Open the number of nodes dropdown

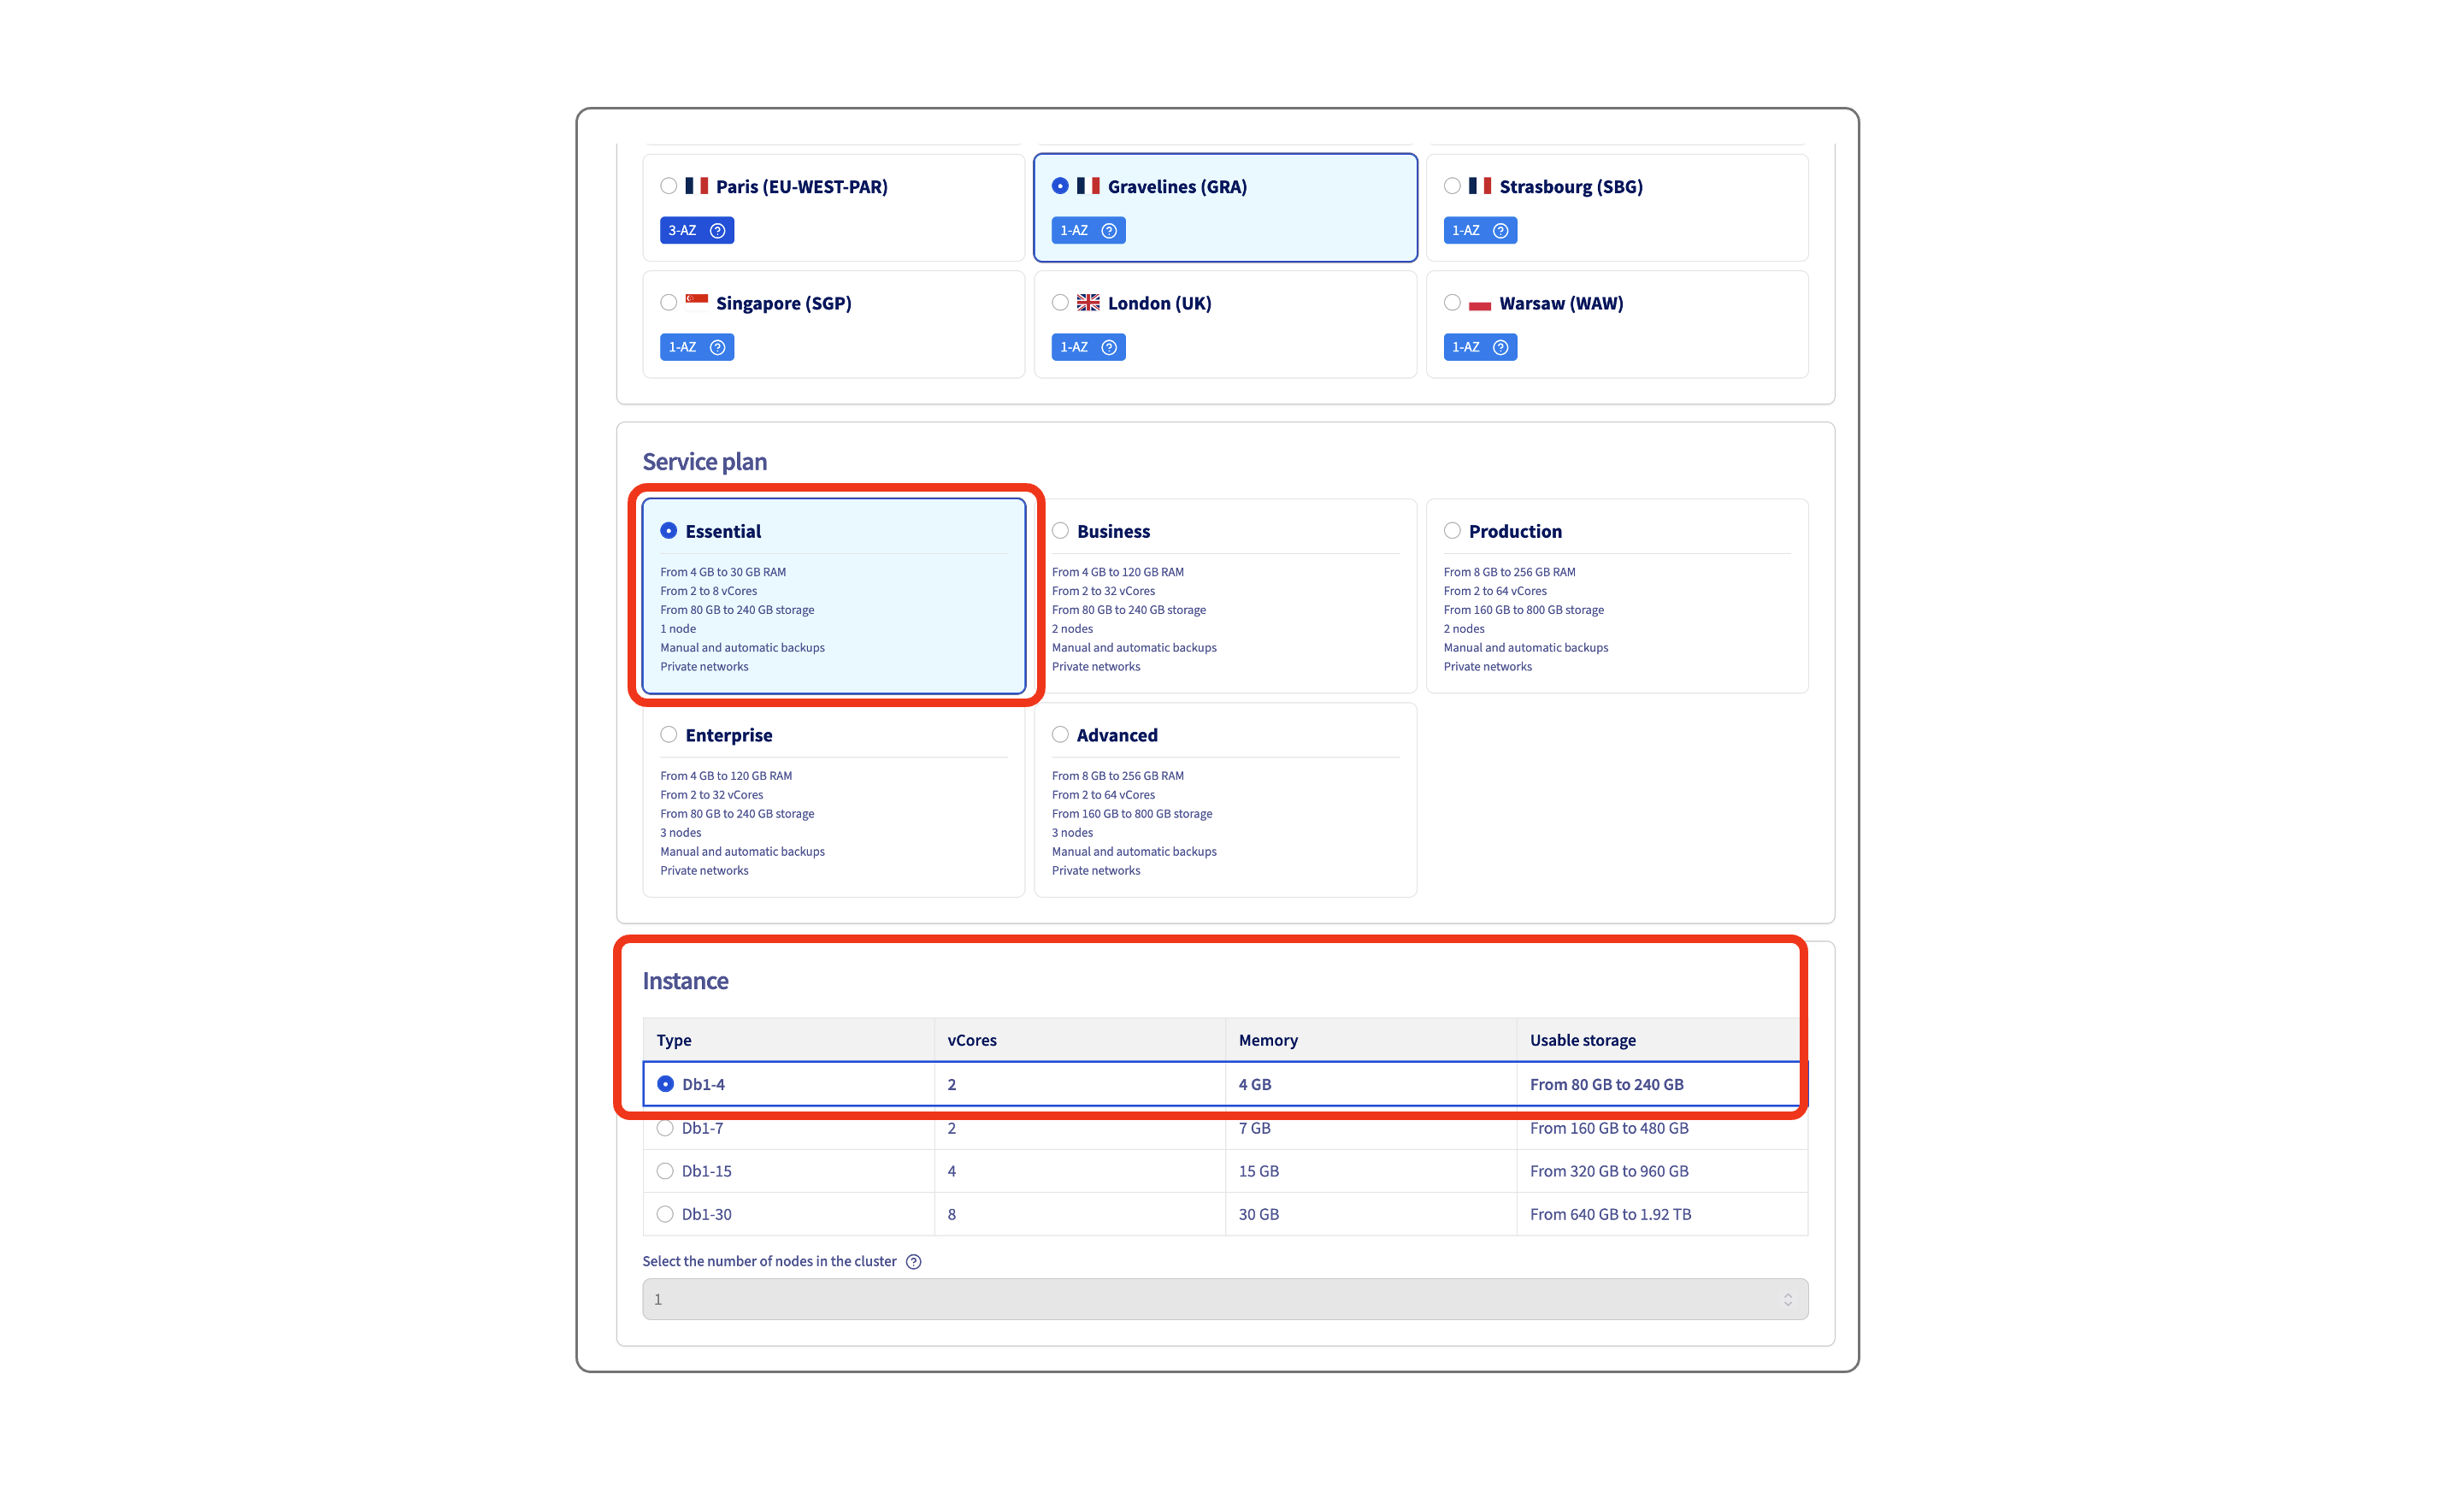pos(1224,1299)
